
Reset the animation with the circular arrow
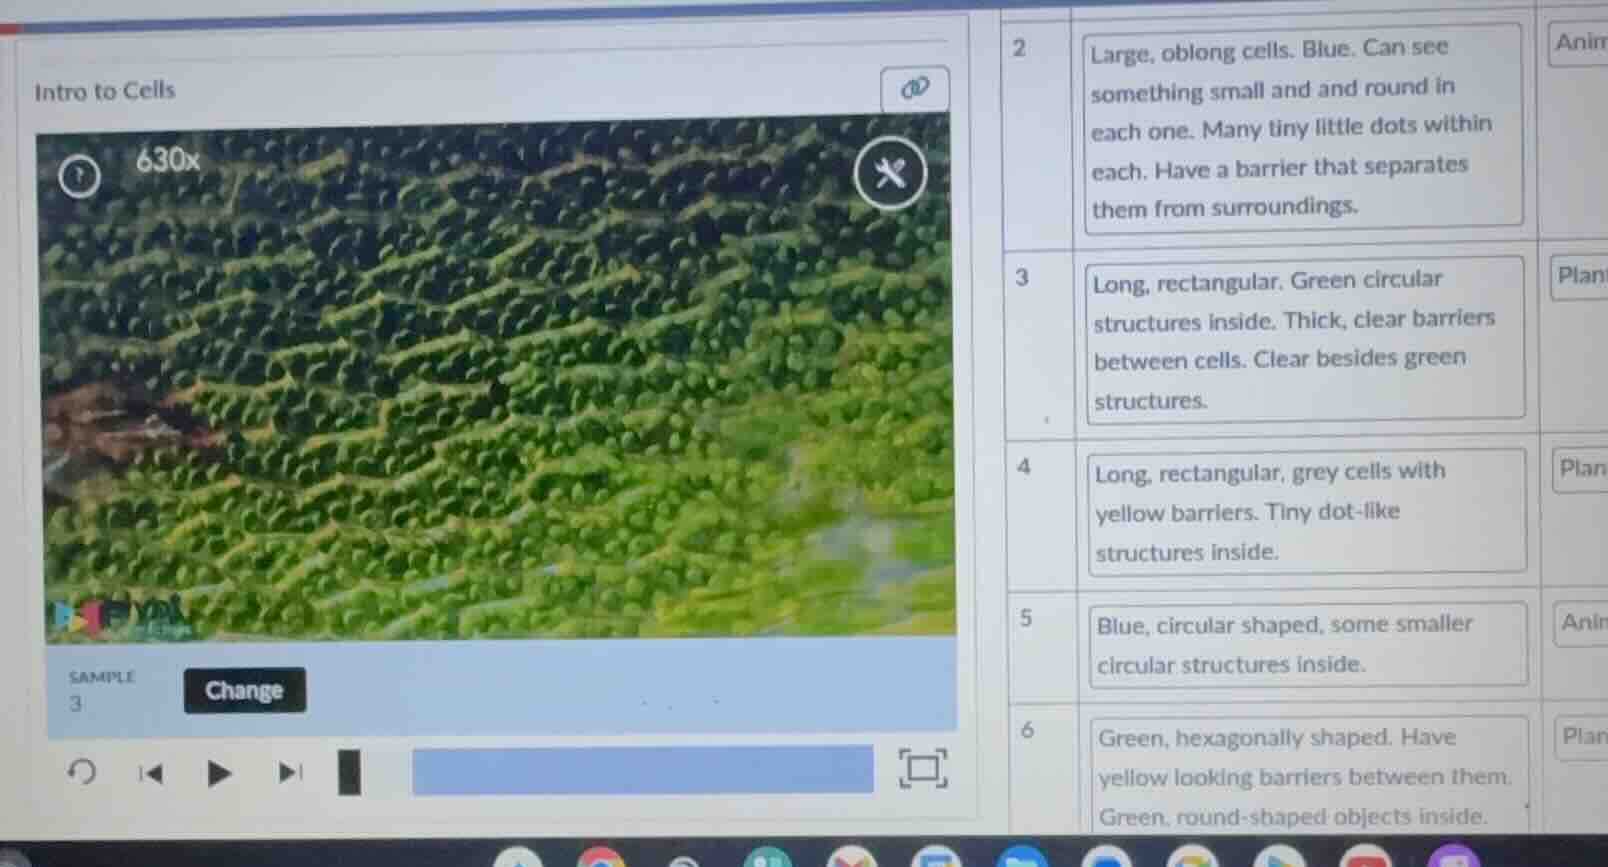[82, 772]
